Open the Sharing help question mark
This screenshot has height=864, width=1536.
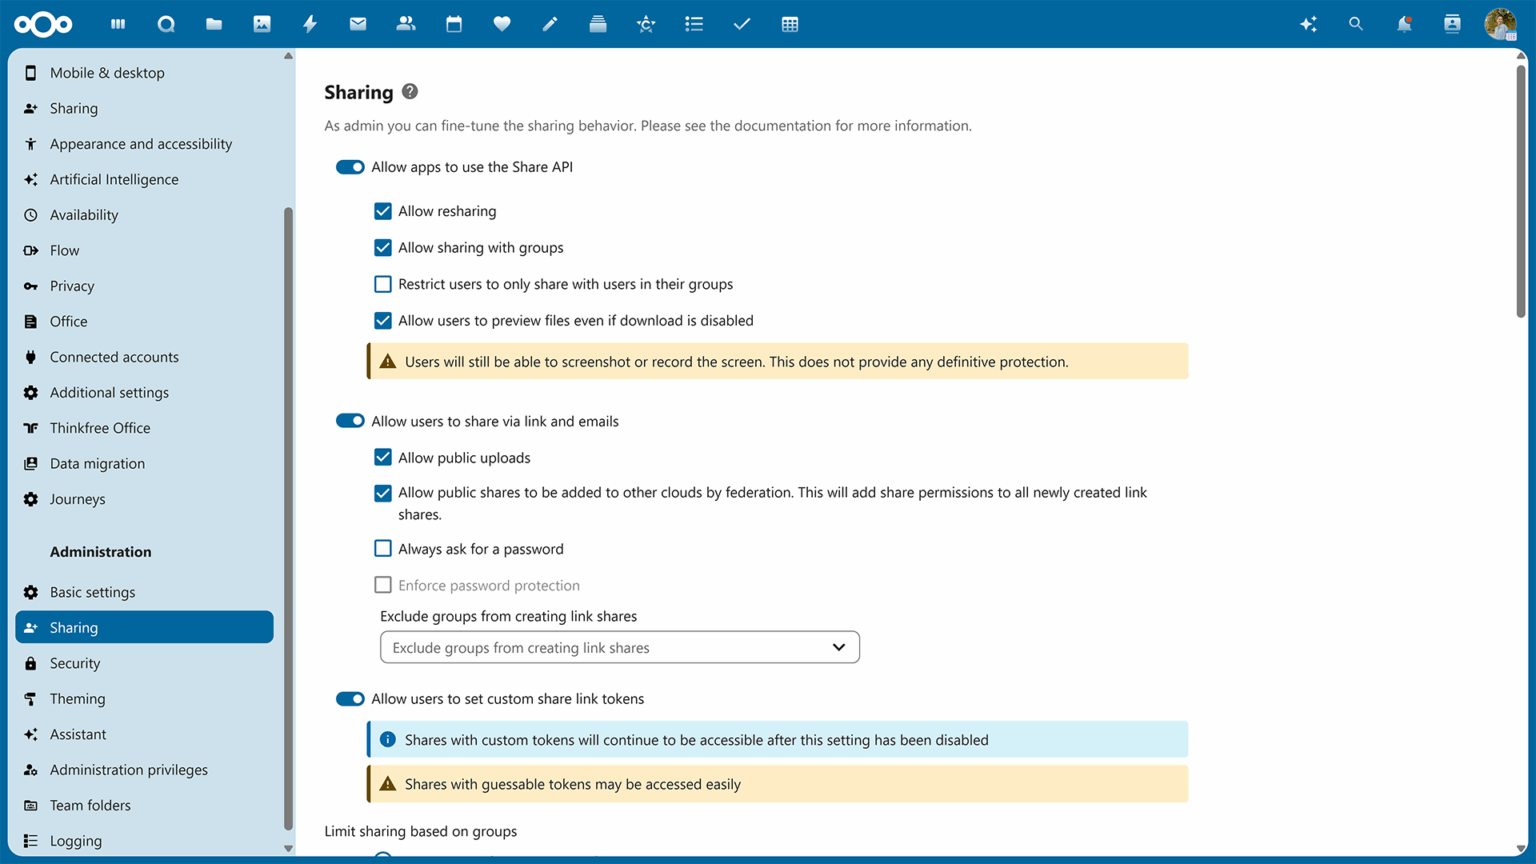coord(409,90)
